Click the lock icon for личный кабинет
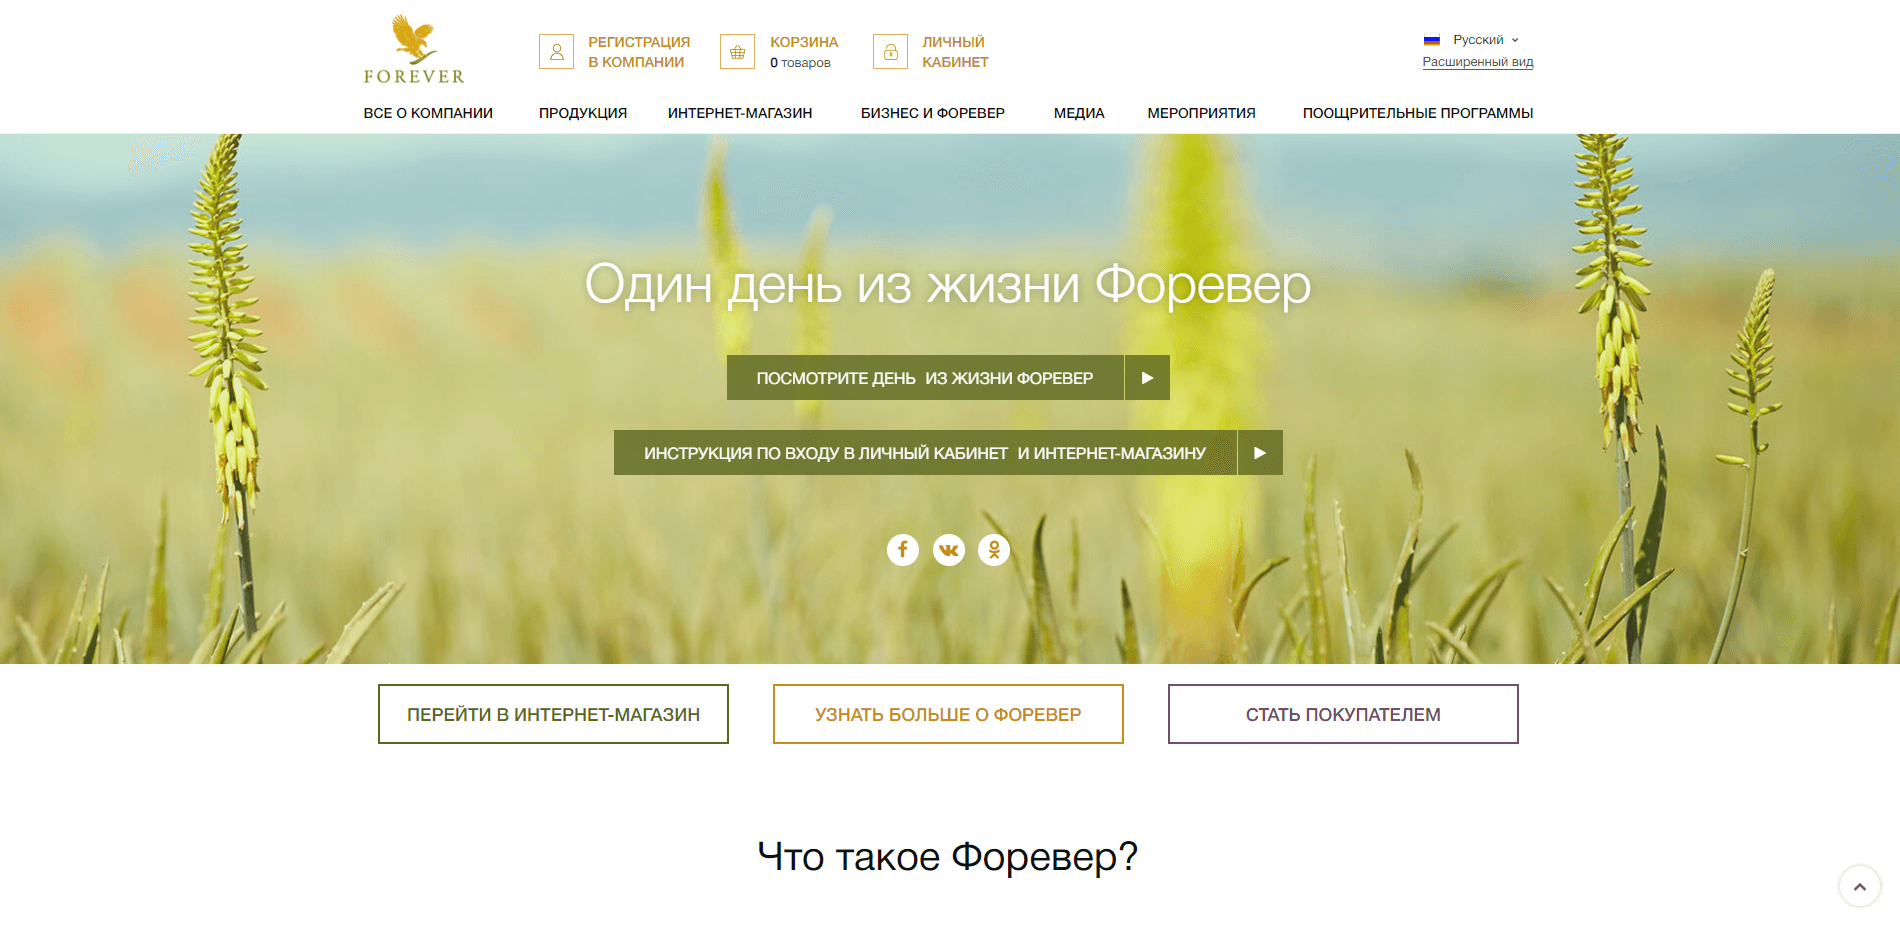Image resolution: width=1900 pixels, height=932 pixels. 889,51
